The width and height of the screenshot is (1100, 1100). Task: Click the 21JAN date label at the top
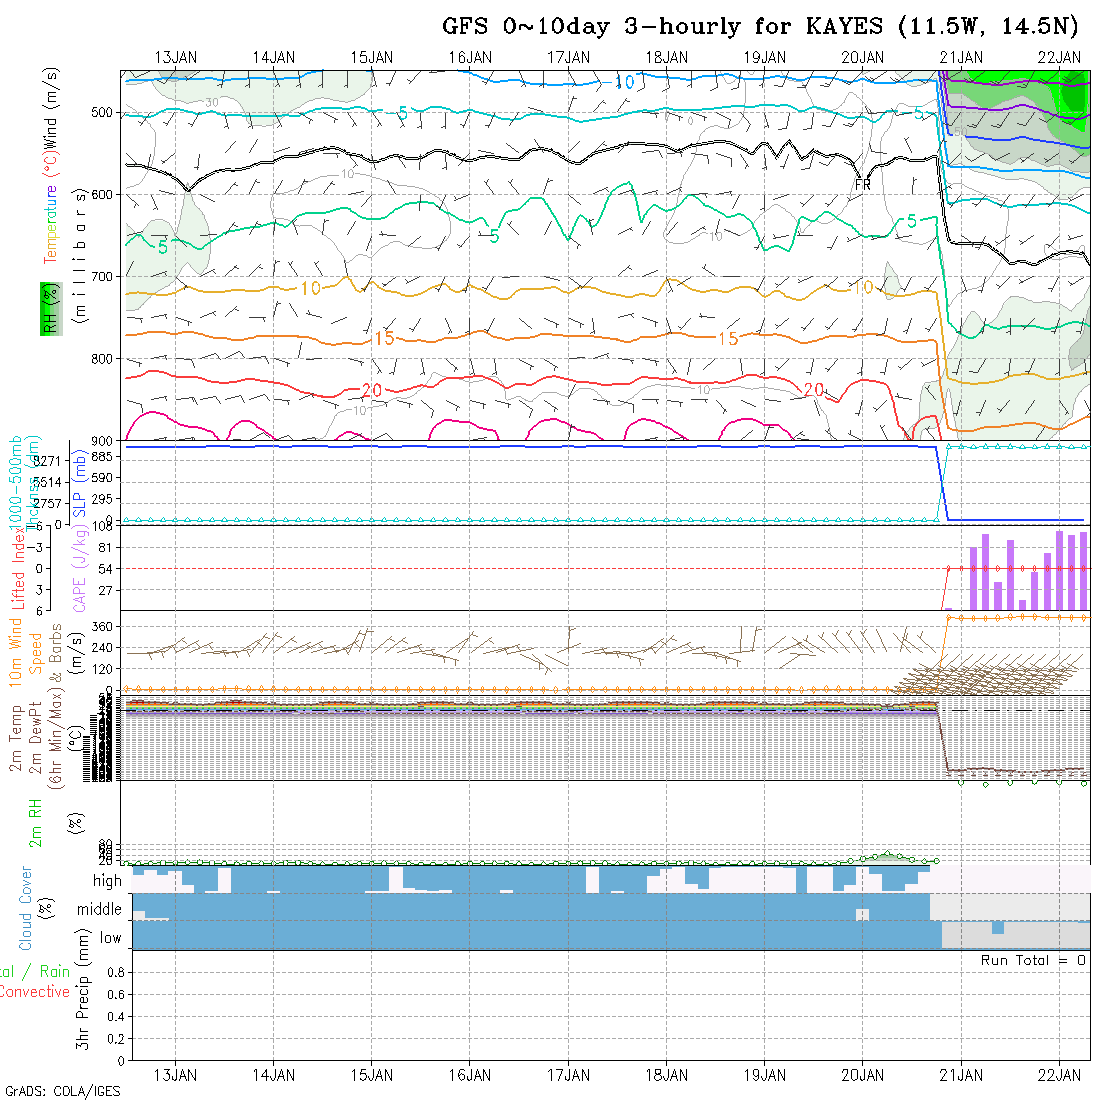click(961, 57)
